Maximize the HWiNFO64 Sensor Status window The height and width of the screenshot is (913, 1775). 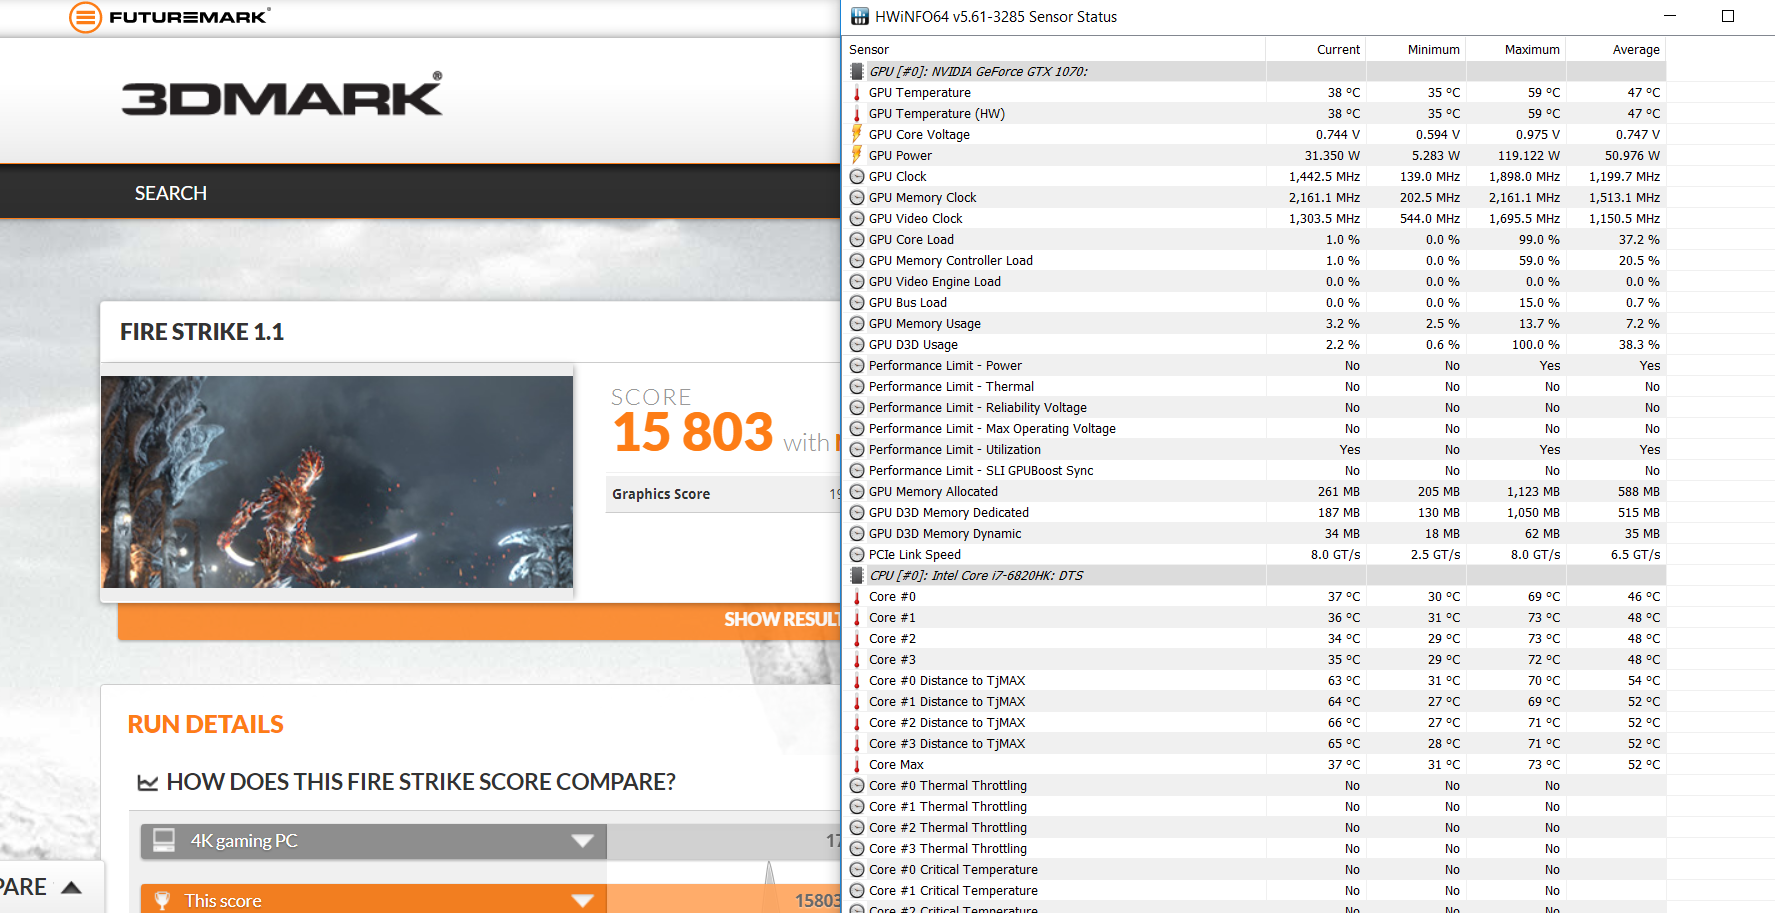click(1728, 16)
